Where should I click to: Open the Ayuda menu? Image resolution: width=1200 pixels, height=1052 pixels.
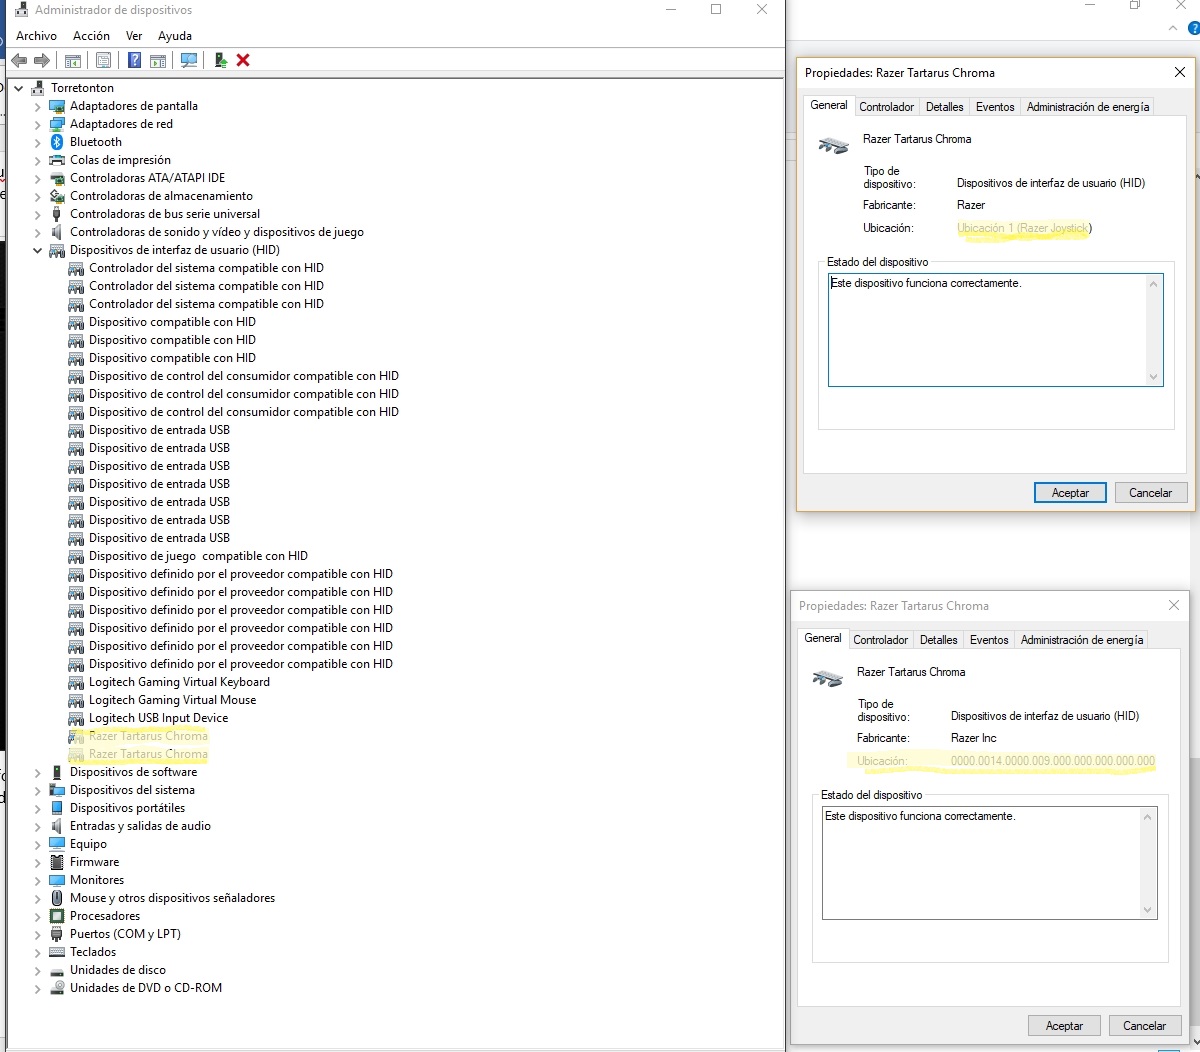(175, 36)
